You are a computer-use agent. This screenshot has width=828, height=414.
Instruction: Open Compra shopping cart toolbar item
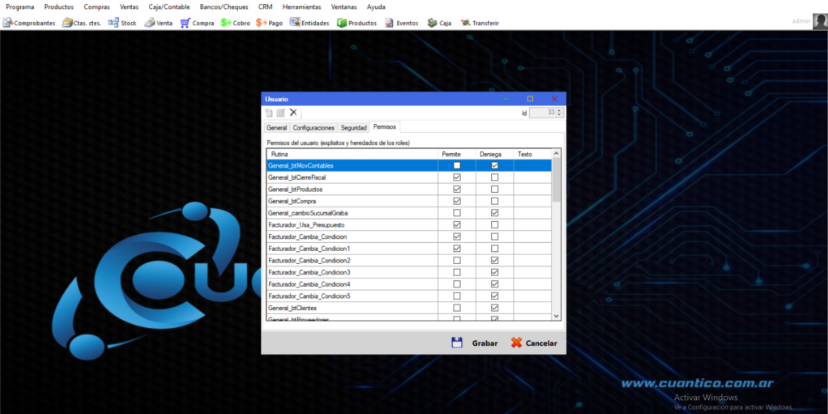(197, 23)
